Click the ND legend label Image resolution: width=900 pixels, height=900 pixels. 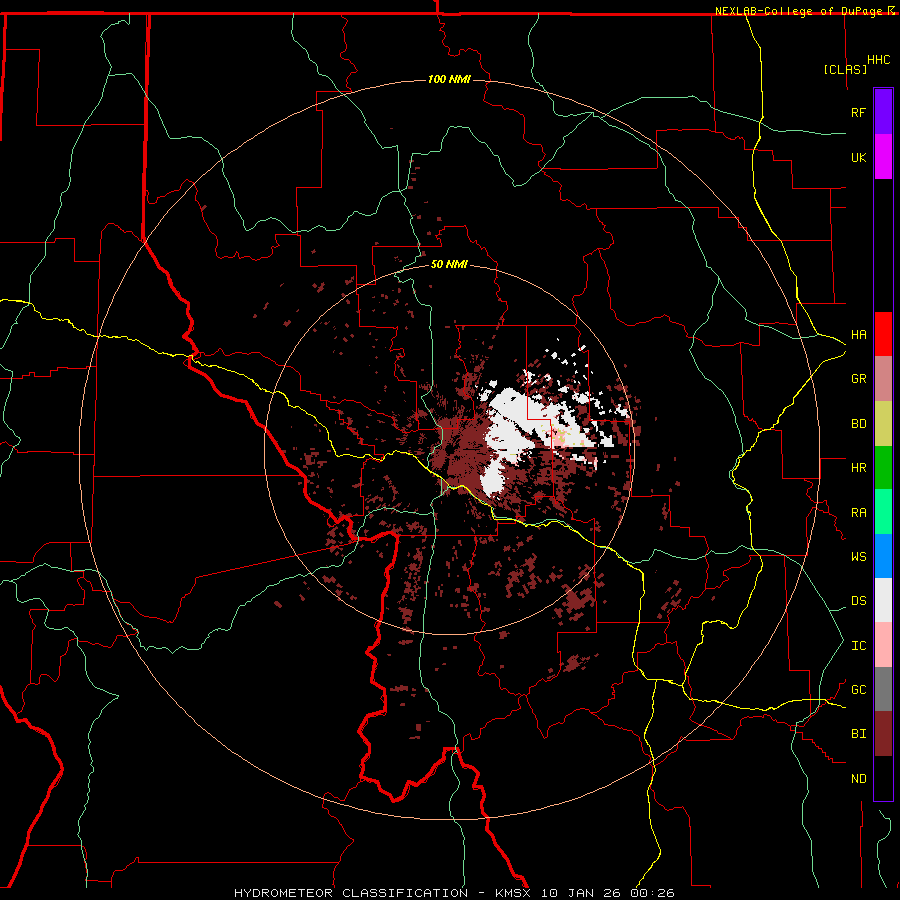click(858, 779)
